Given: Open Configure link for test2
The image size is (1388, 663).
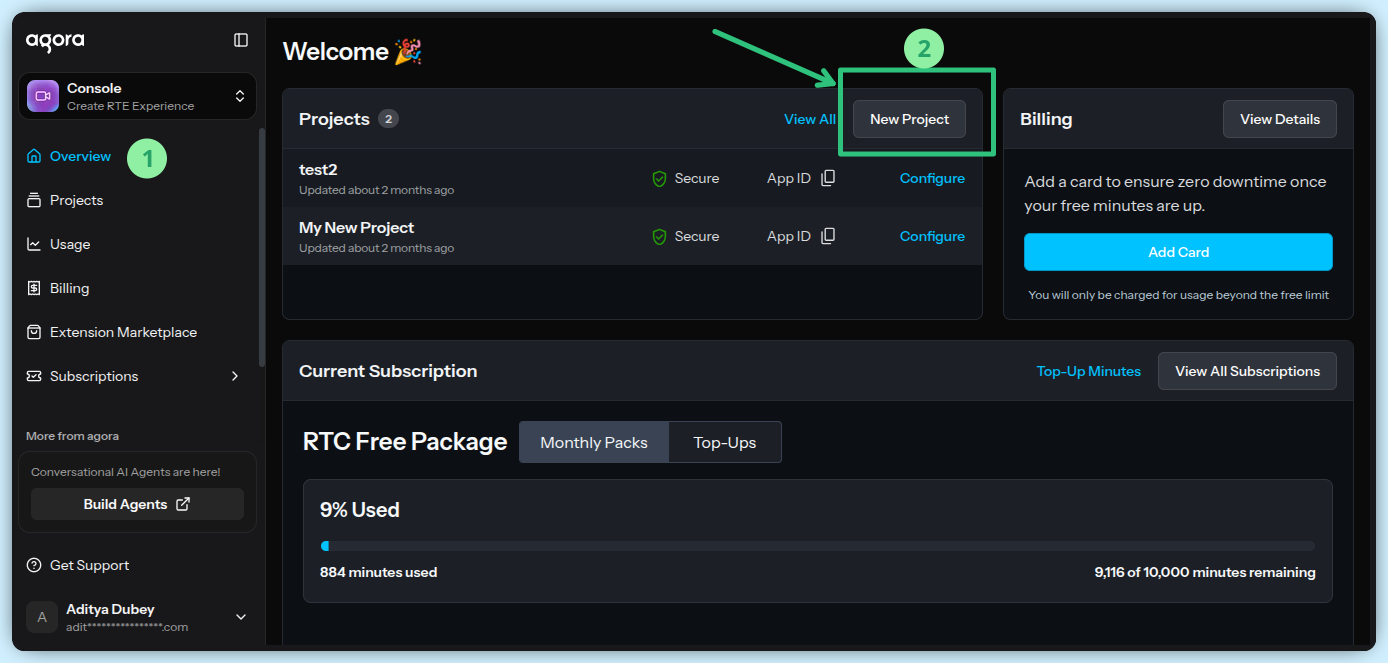Looking at the screenshot, I should click(x=932, y=179).
